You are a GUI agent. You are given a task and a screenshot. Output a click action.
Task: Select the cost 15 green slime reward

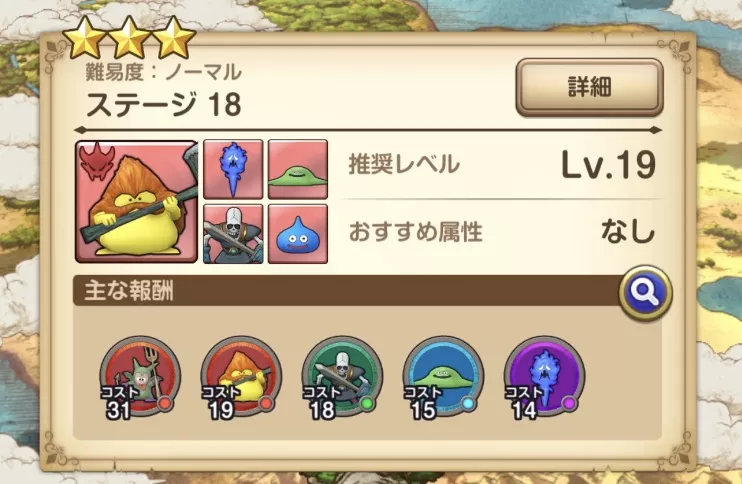(443, 377)
